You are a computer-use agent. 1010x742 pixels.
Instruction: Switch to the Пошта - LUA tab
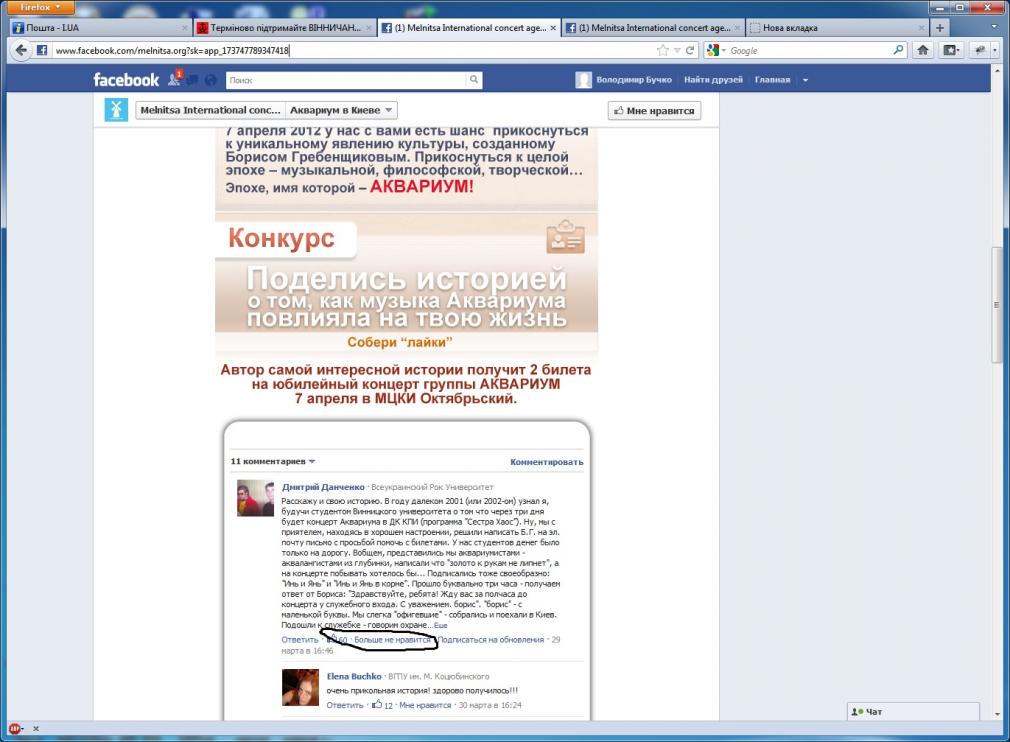coord(100,28)
